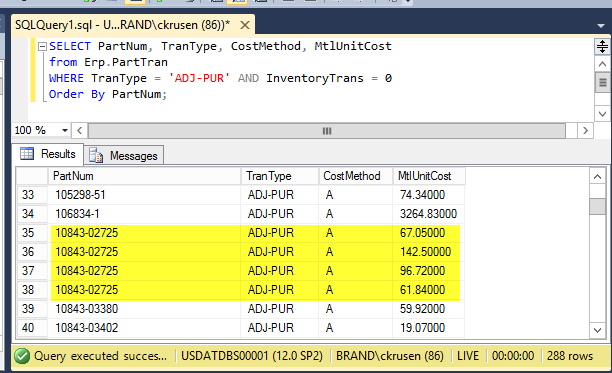Select row header 38

32,290
